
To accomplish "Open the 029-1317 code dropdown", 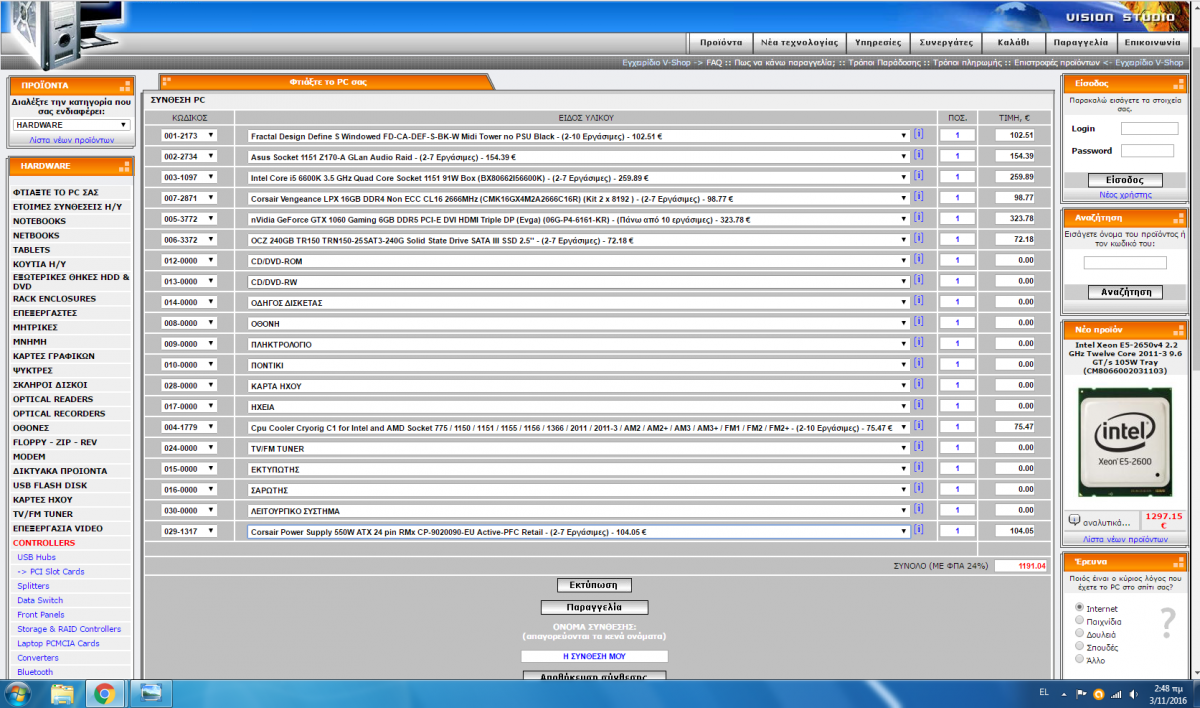I will click(189, 531).
